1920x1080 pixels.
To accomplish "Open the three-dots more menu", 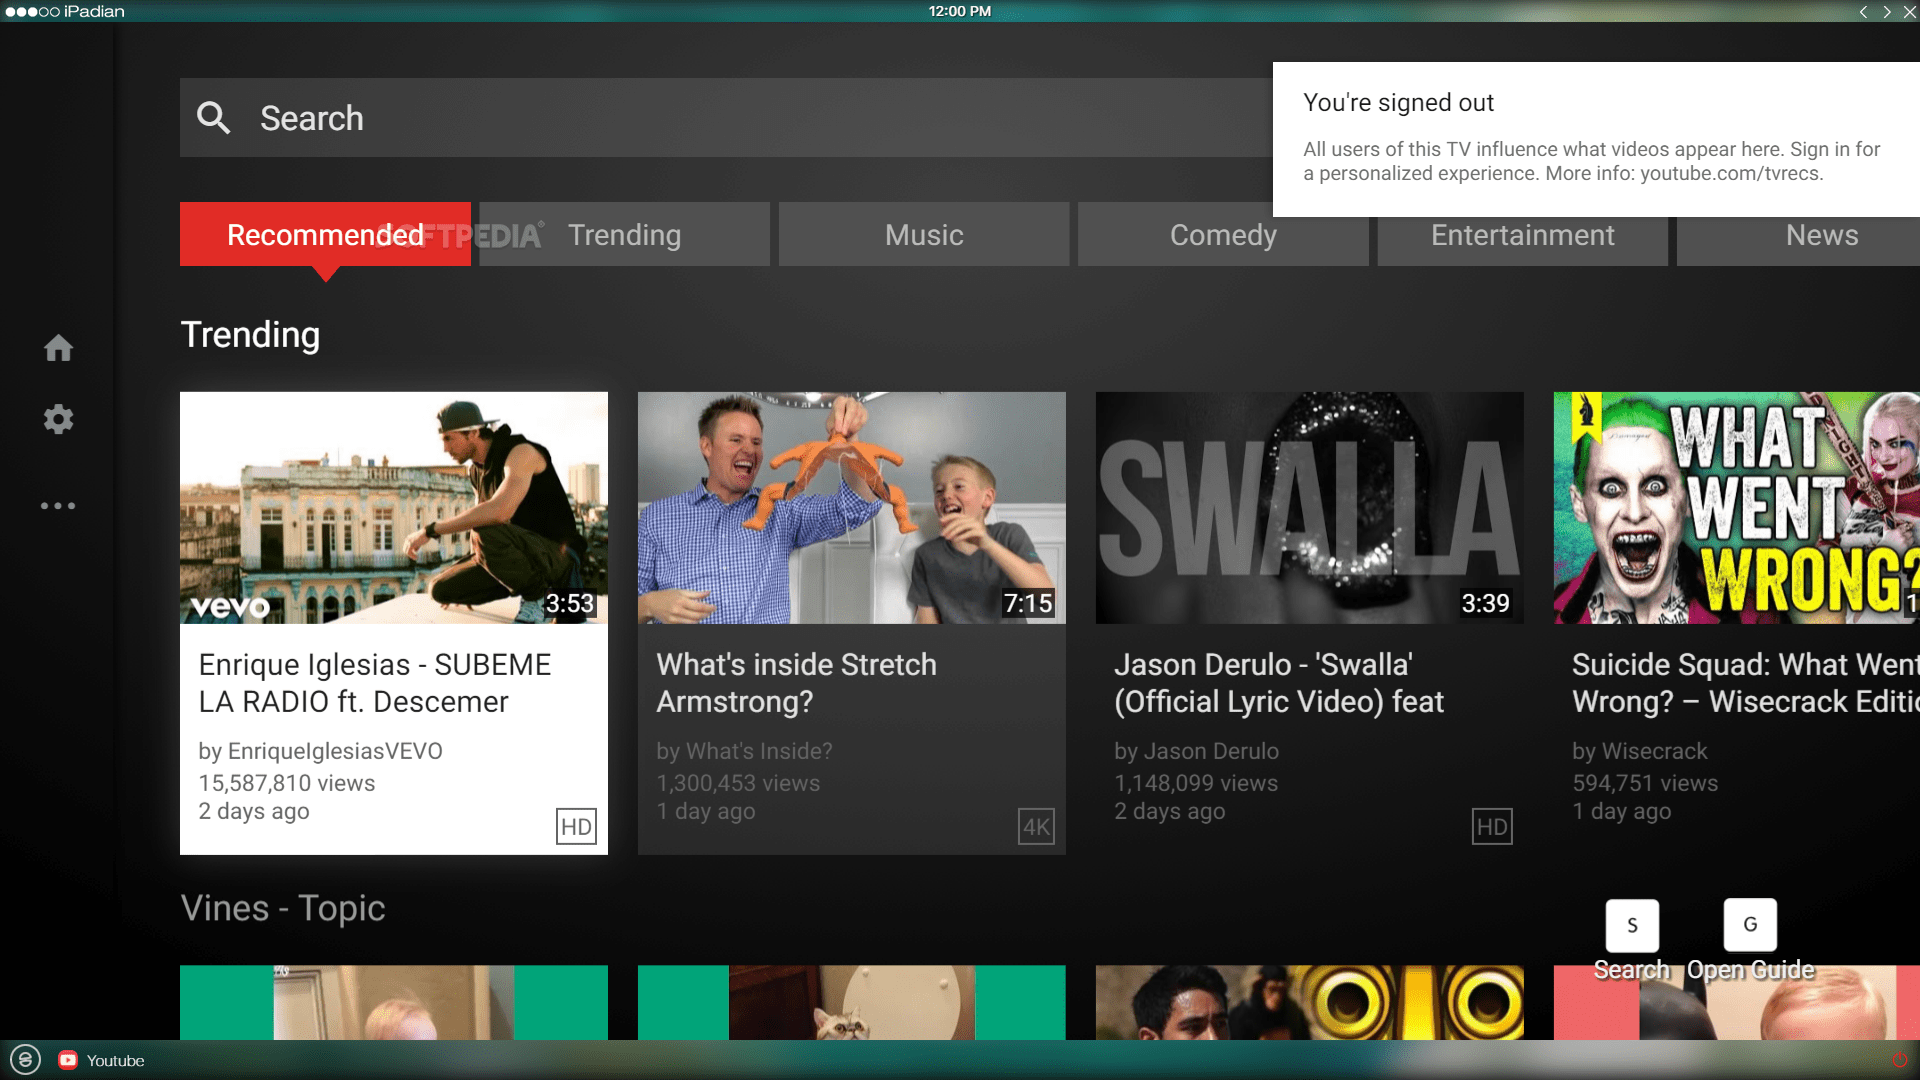I will (x=58, y=506).
